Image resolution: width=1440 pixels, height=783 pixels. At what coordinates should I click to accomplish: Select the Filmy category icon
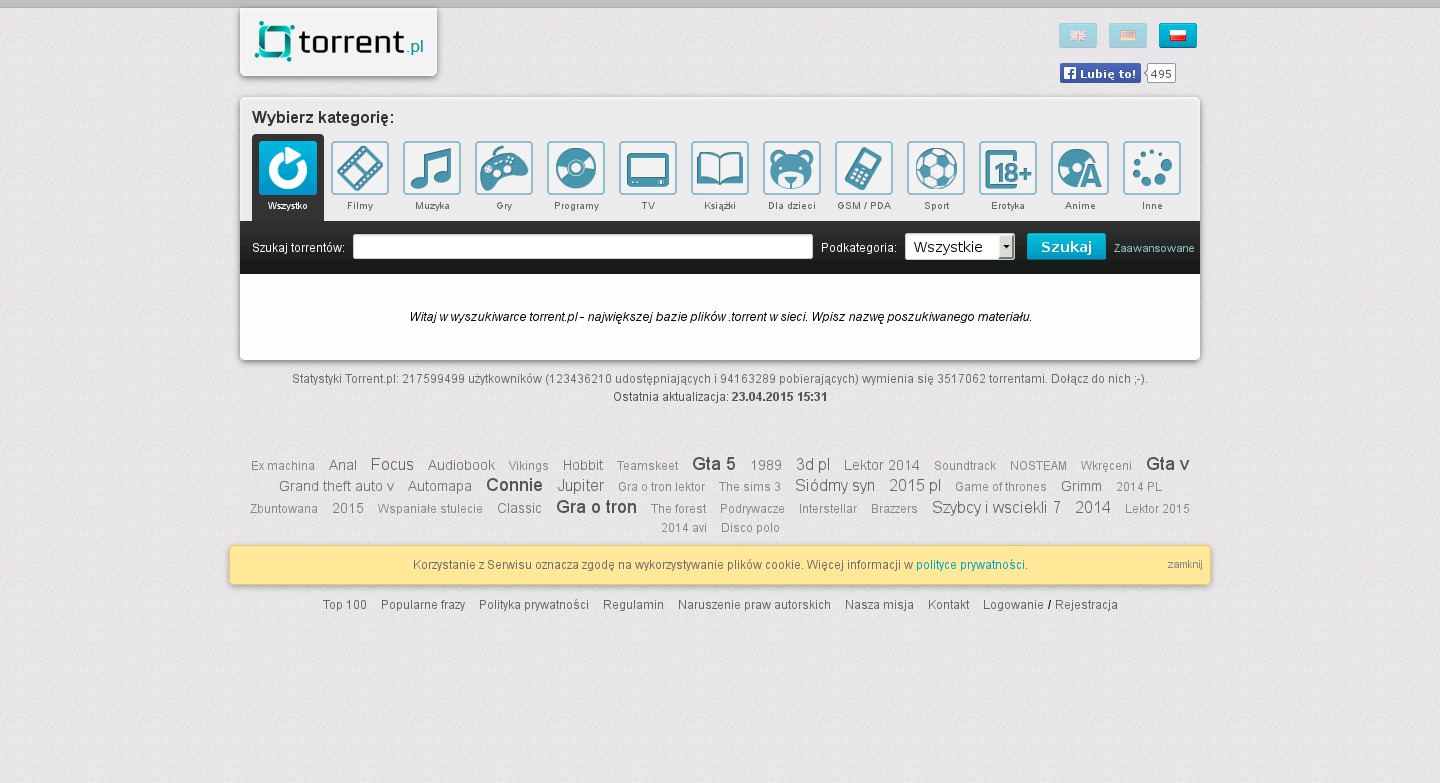[x=360, y=168]
